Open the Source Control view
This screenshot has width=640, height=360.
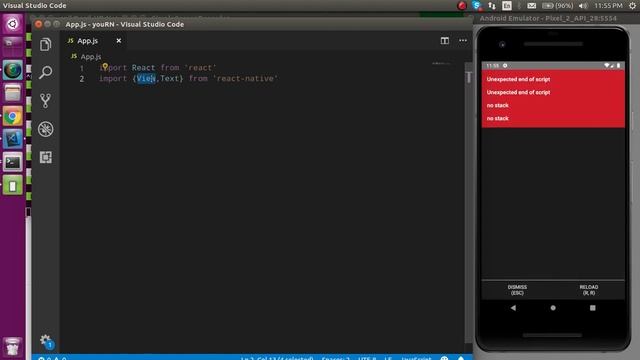coord(45,100)
